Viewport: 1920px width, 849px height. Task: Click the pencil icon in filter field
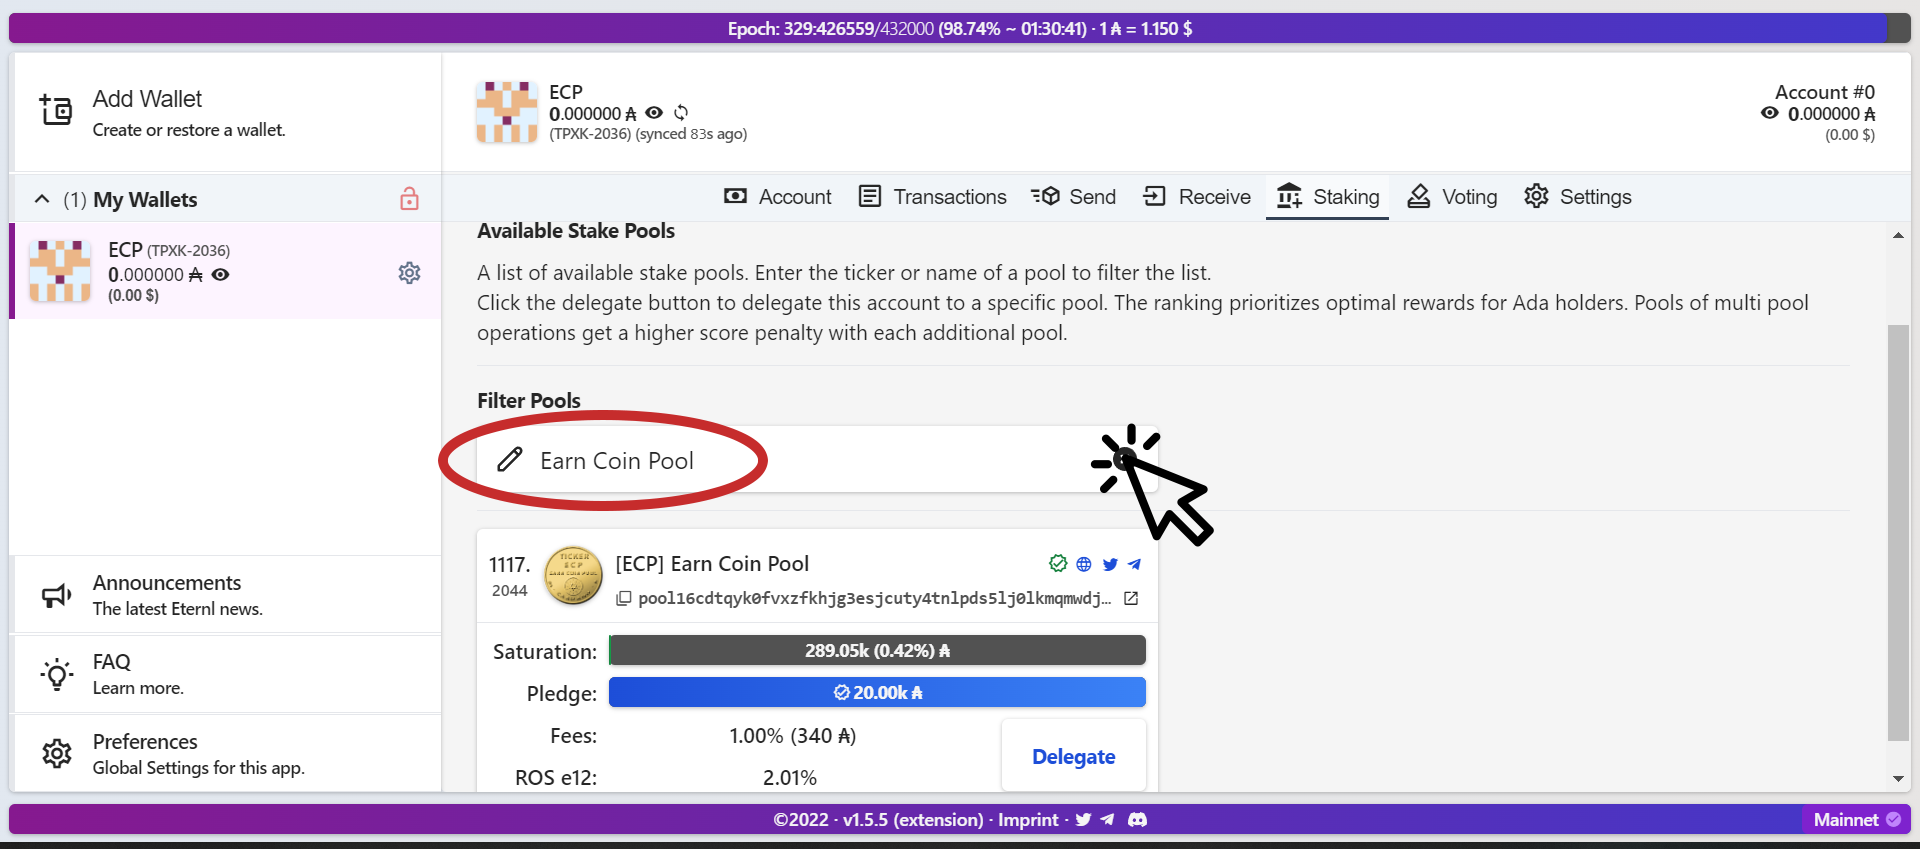510,460
